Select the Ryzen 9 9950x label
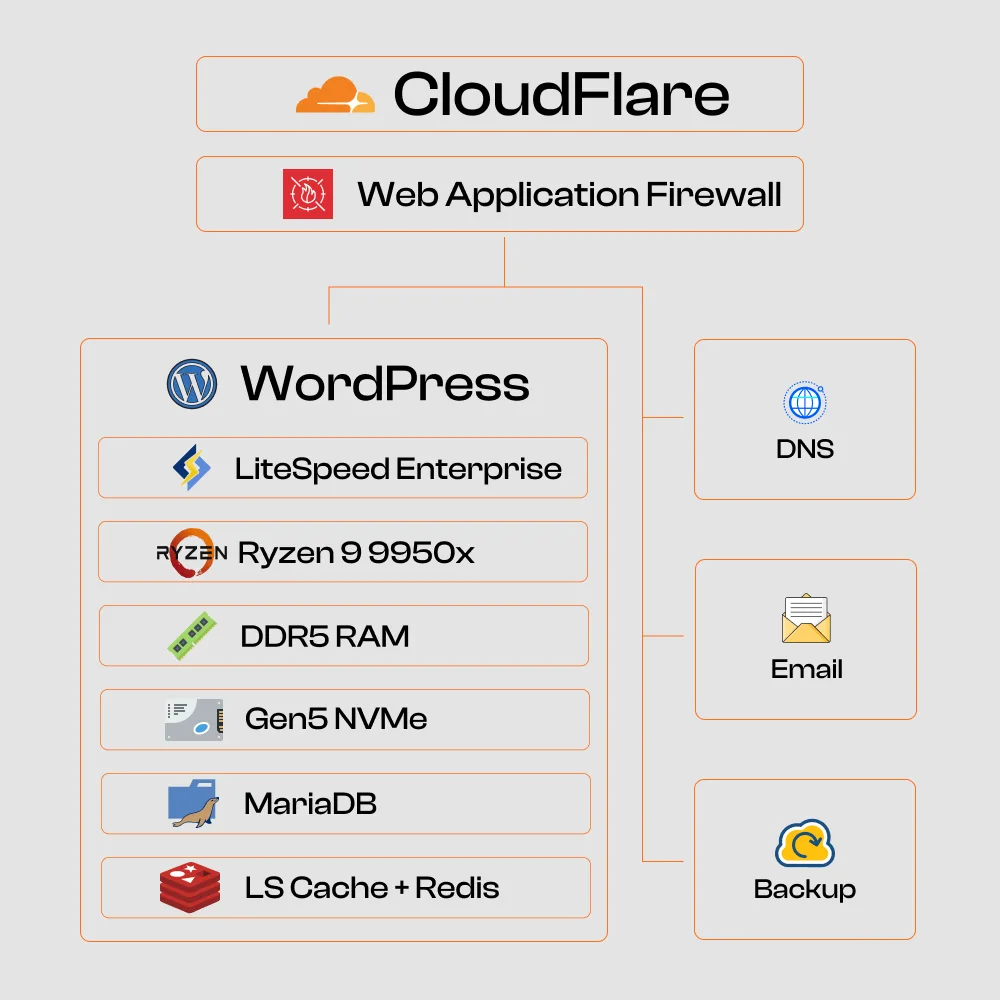Viewport: 1000px width, 1000px height. [x=356, y=552]
